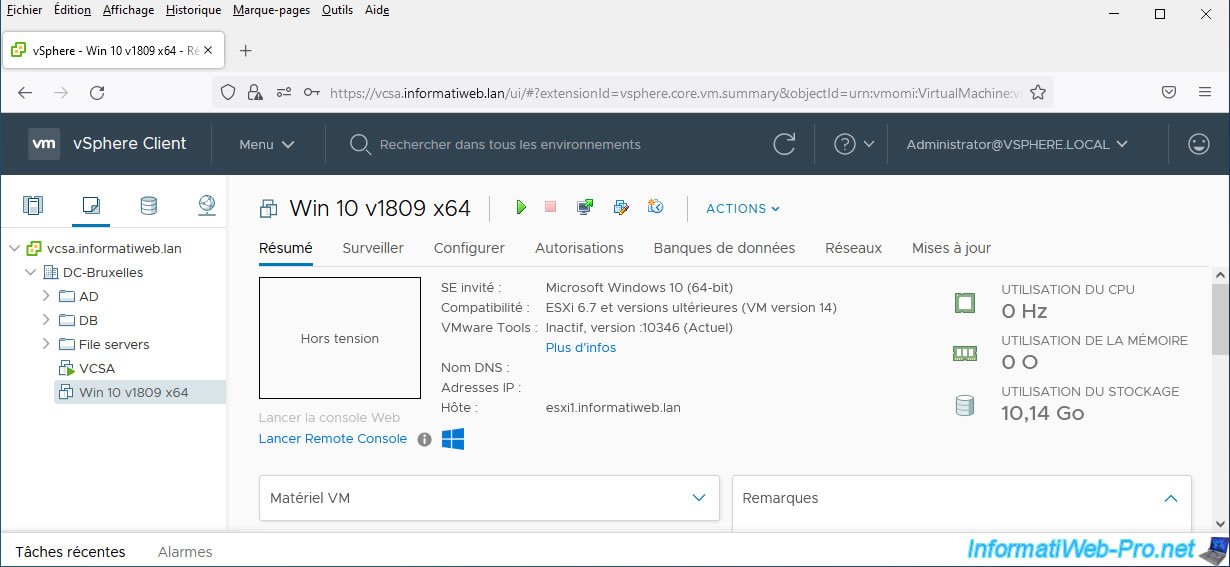1230x567 pixels.
Task: Take a snapshot using the clock icon
Action: [656, 207]
